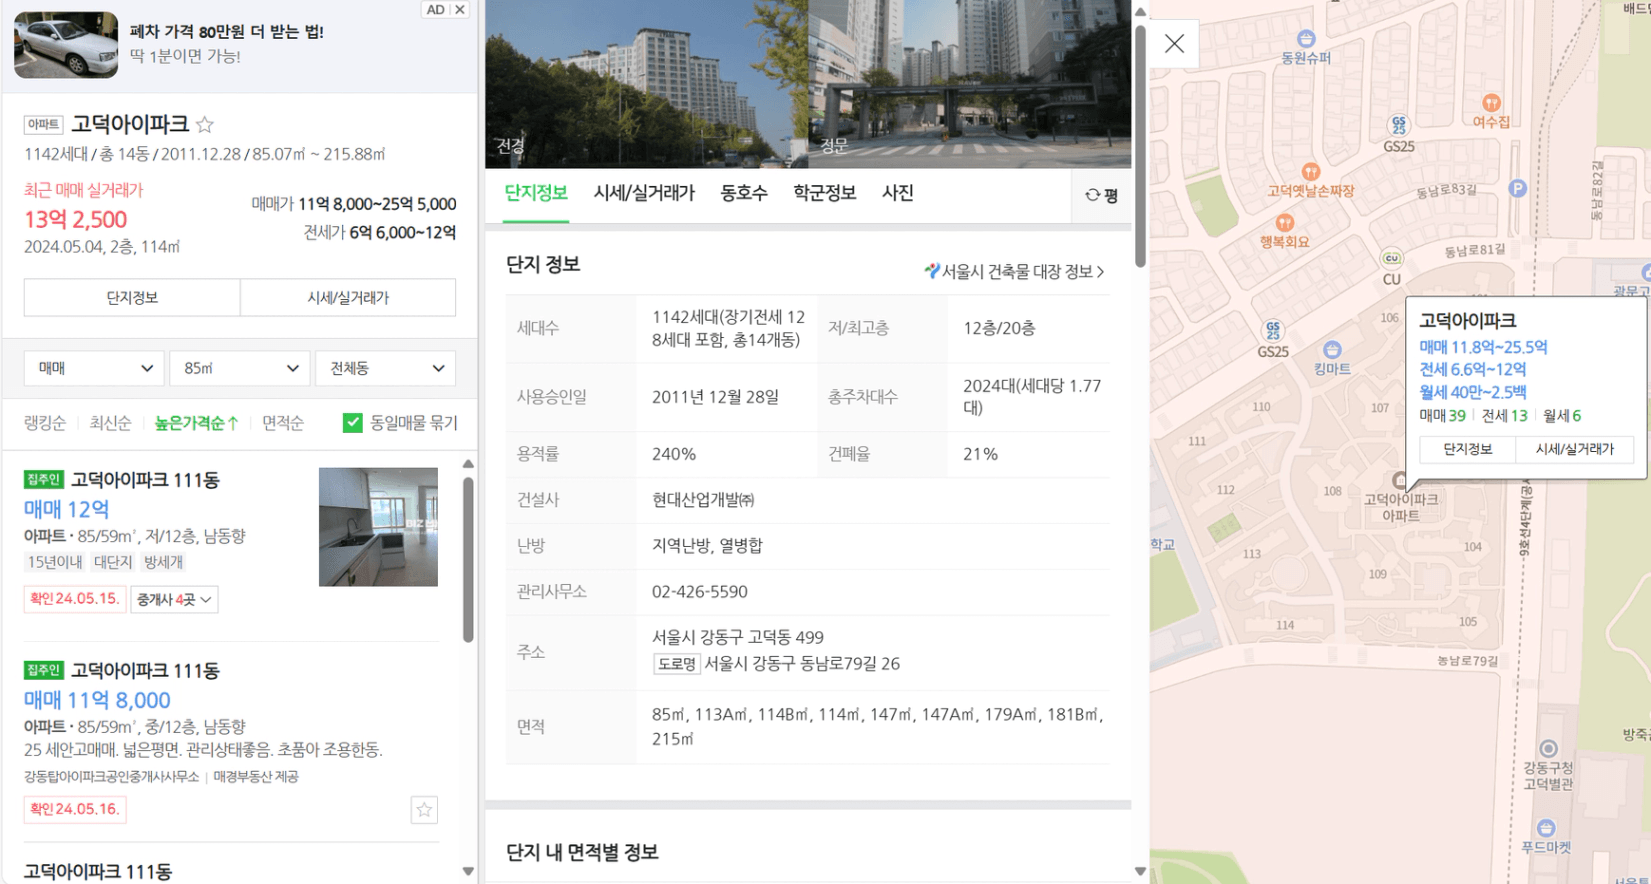Click 고덕옛날손짜장 restaurant map icon
The image size is (1651, 884).
click(1310, 172)
